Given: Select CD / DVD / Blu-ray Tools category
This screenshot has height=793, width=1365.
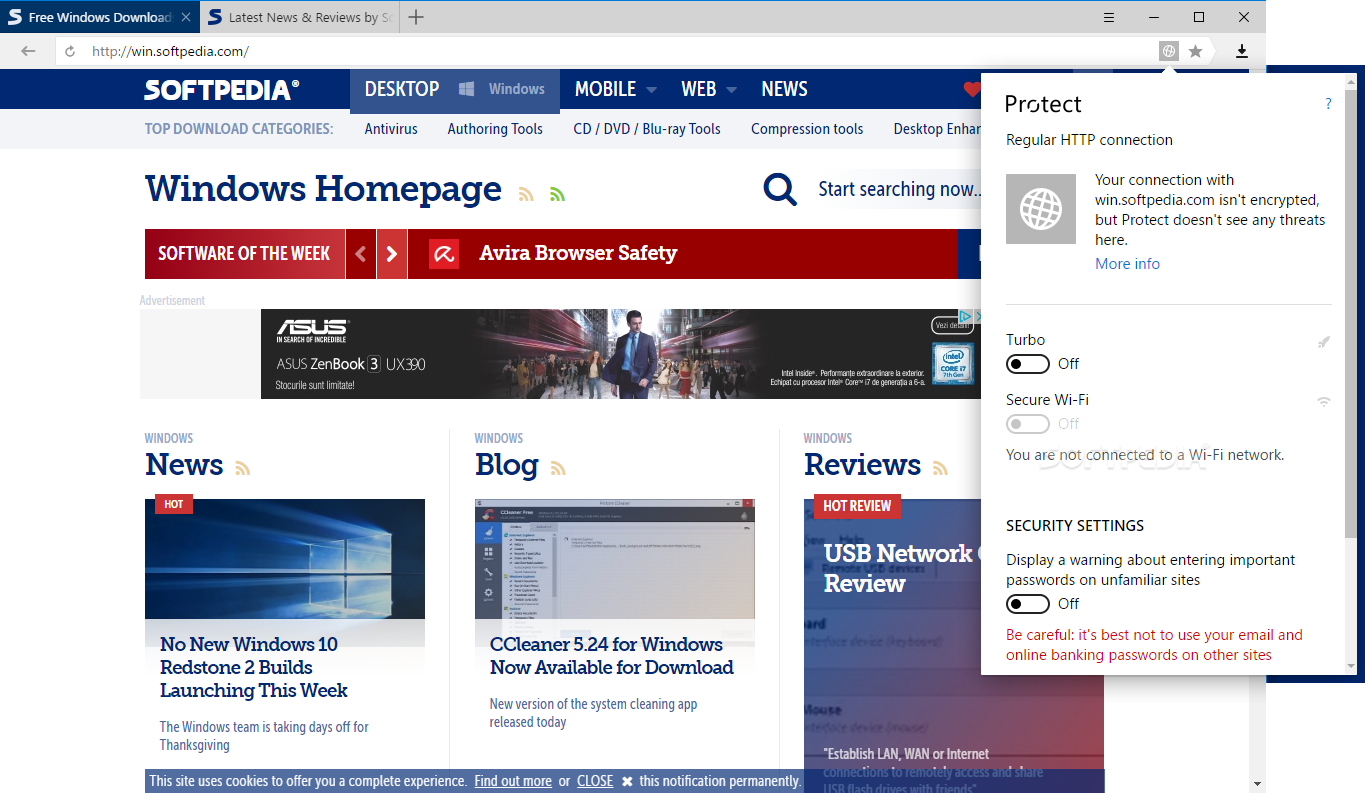Looking at the screenshot, I should click(647, 129).
